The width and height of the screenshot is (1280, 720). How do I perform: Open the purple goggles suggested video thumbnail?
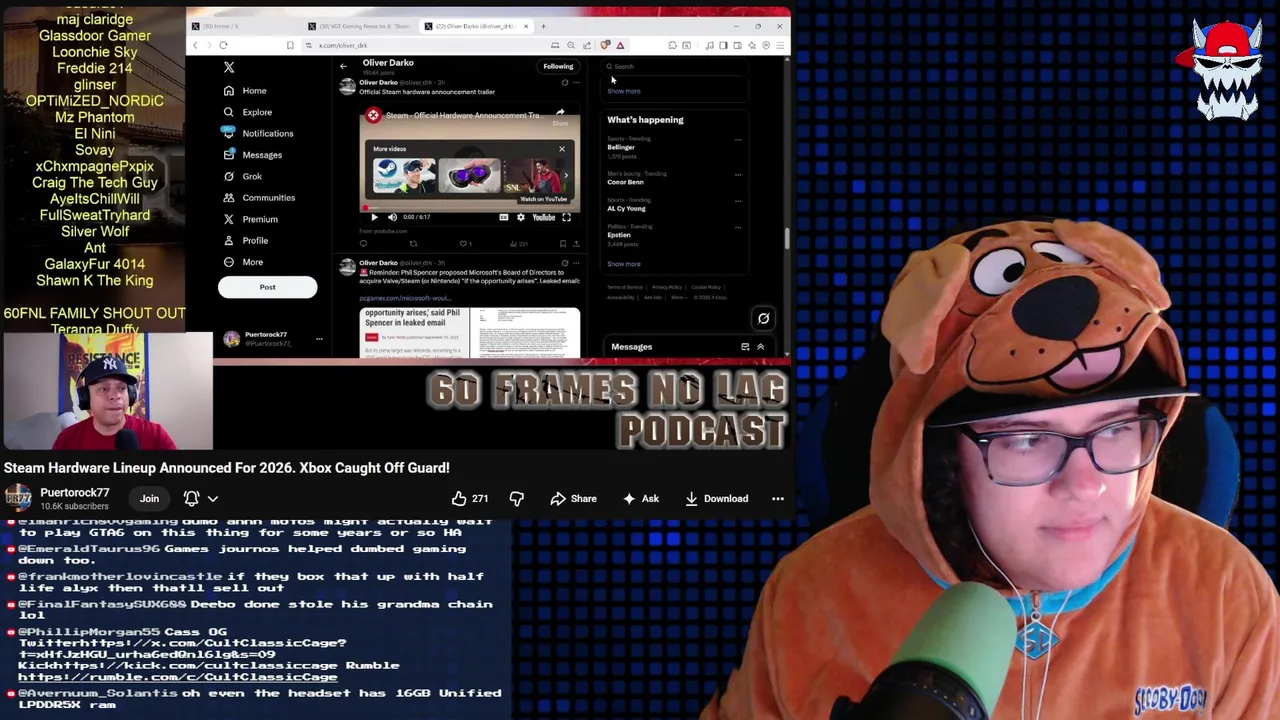tap(469, 176)
